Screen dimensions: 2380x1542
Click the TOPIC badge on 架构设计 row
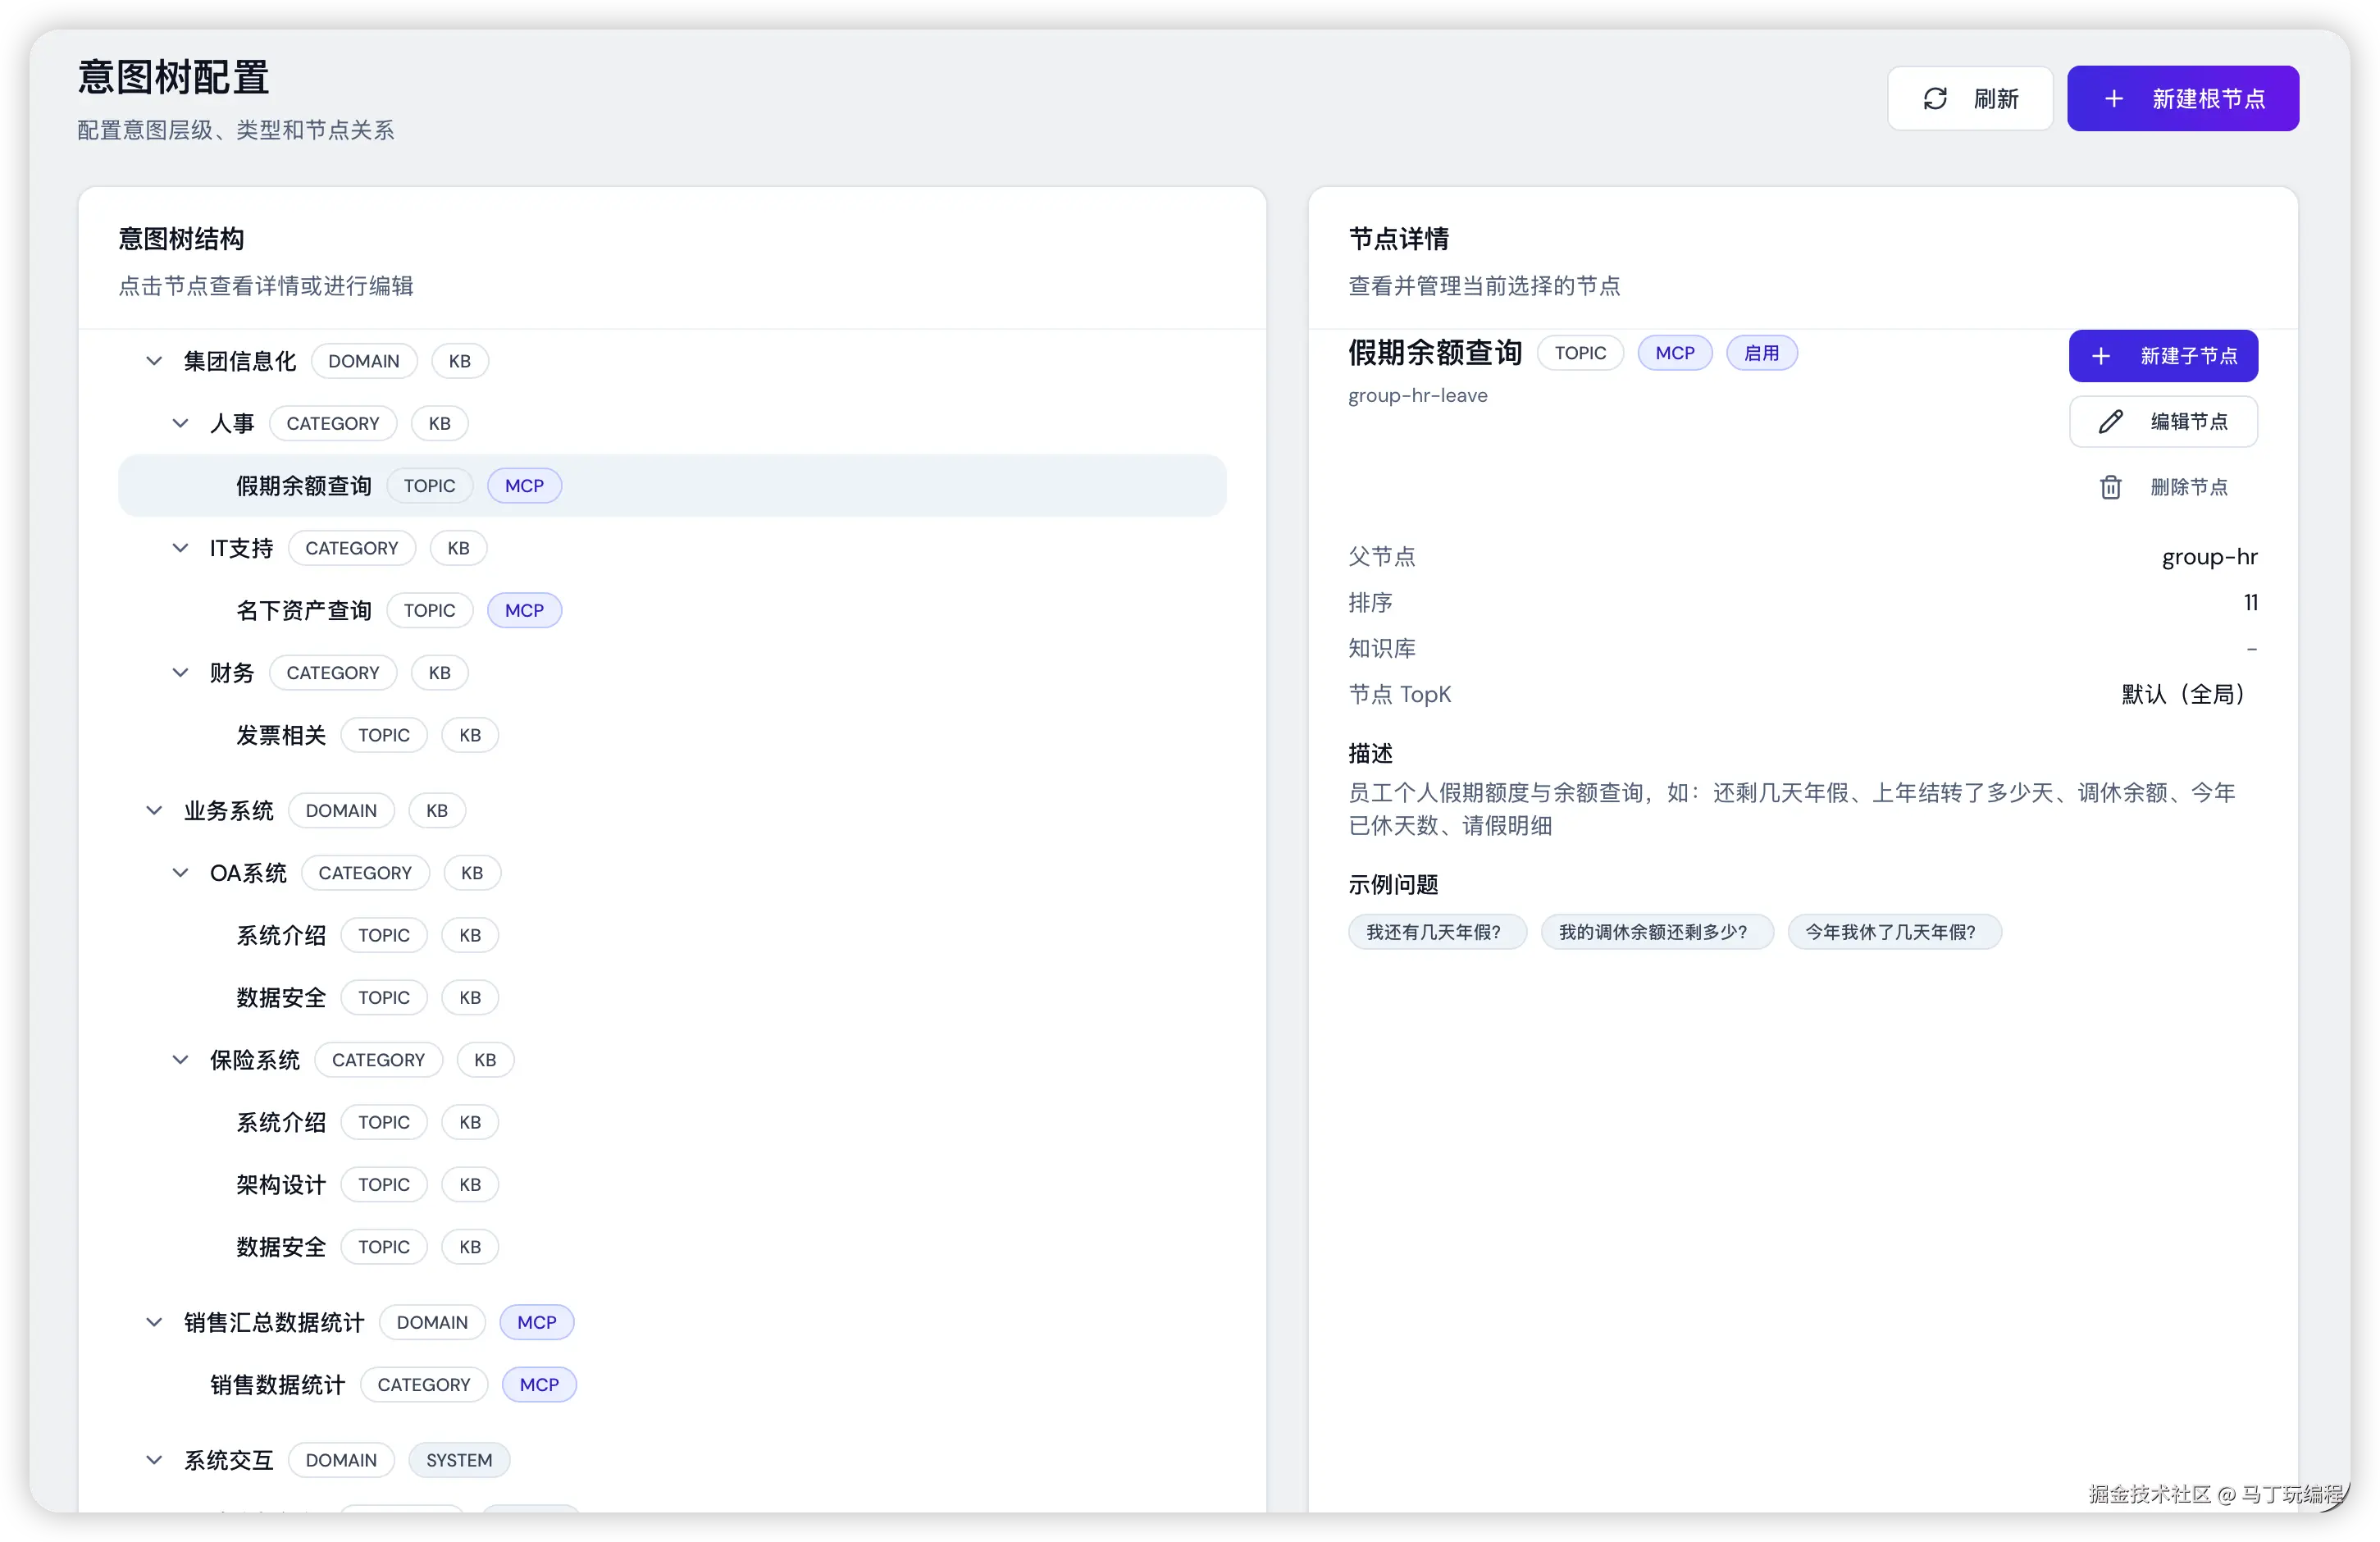coord(384,1184)
